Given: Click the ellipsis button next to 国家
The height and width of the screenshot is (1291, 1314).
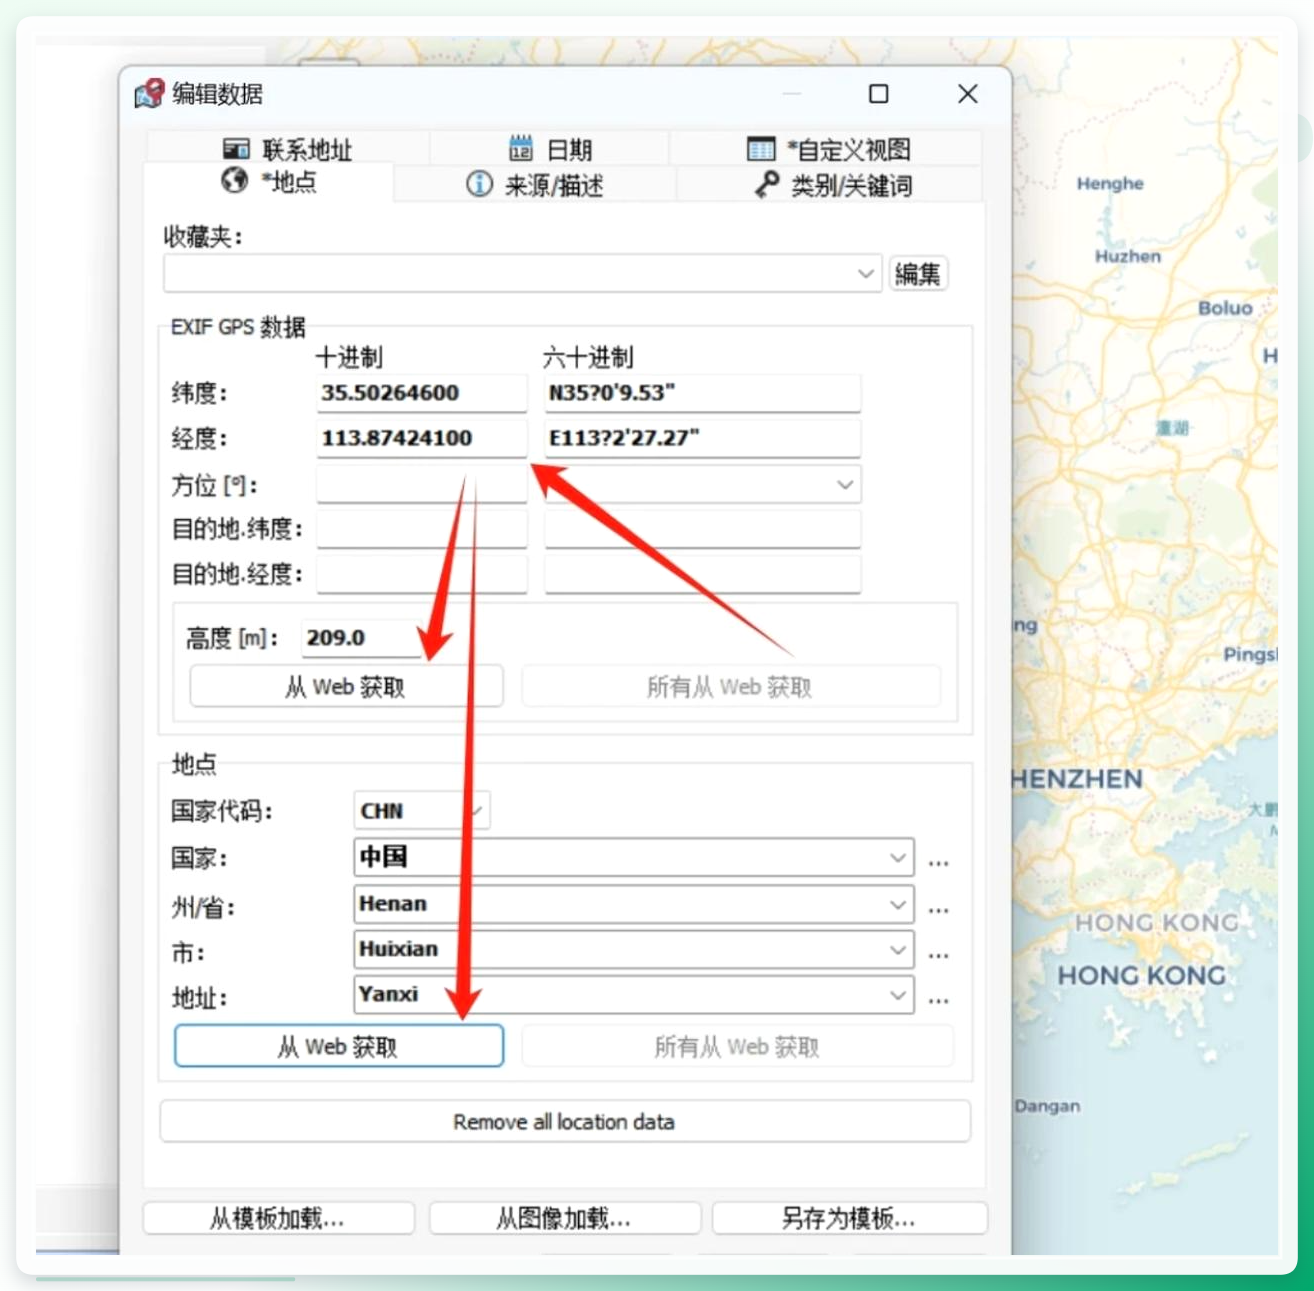Looking at the screenshot, I should click(938, 862).
